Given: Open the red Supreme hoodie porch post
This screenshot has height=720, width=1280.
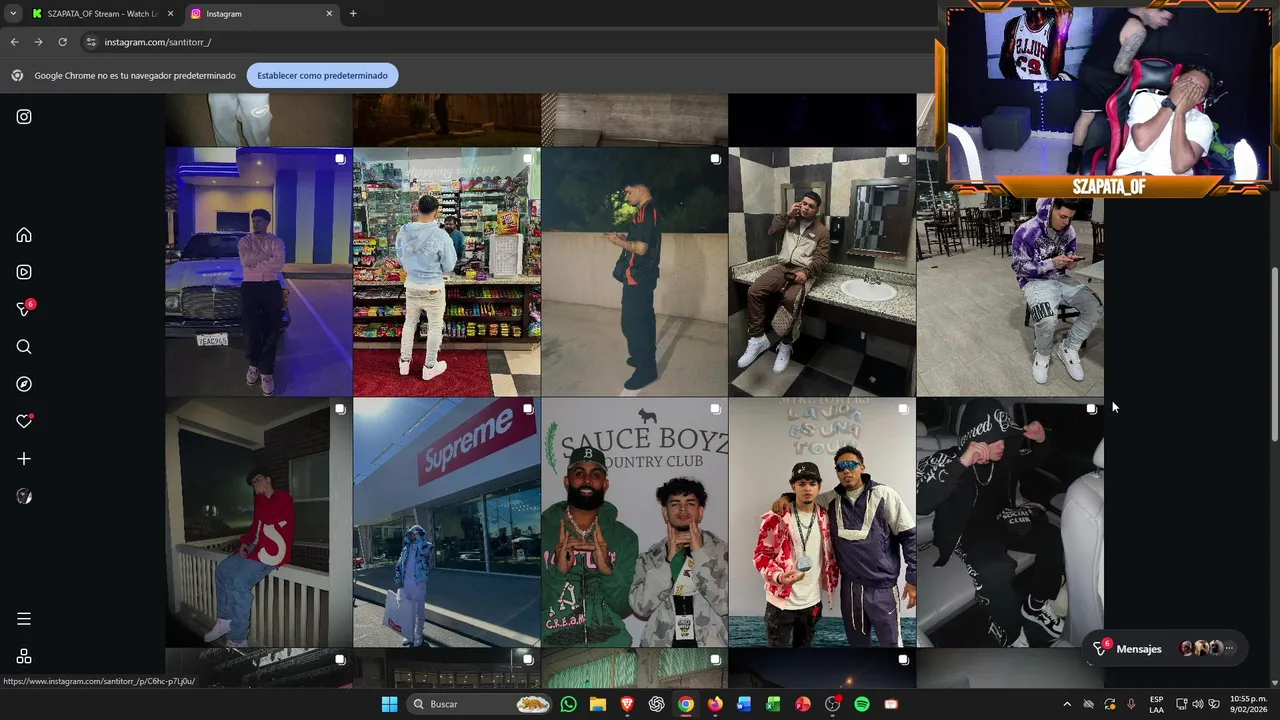Looking at the screenshot, I should 258,523.
